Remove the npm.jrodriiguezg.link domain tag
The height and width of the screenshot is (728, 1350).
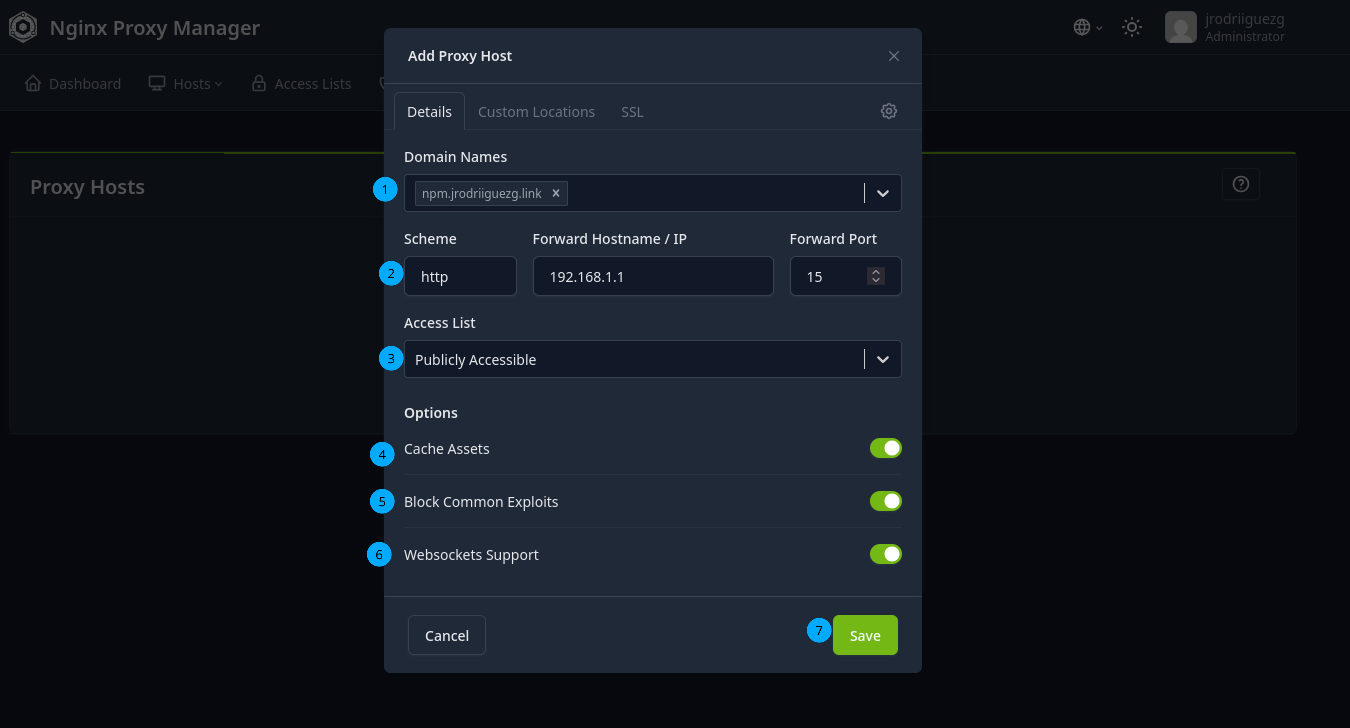click(556, 193)
